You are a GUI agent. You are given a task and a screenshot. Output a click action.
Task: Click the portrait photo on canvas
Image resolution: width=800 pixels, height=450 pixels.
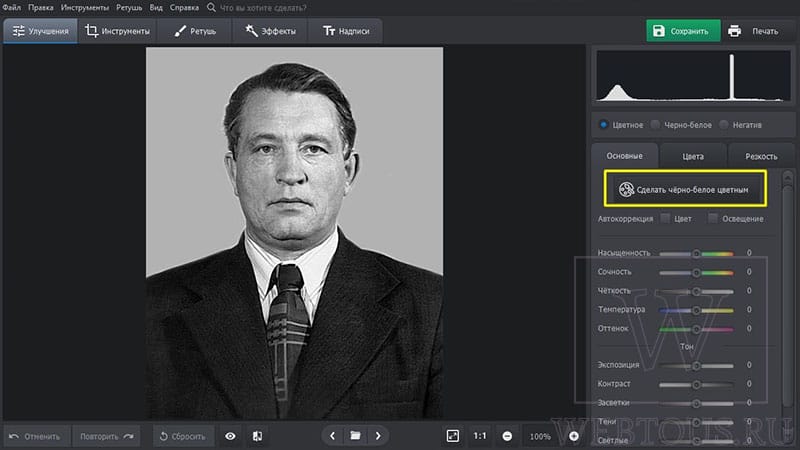coord(294,233)
